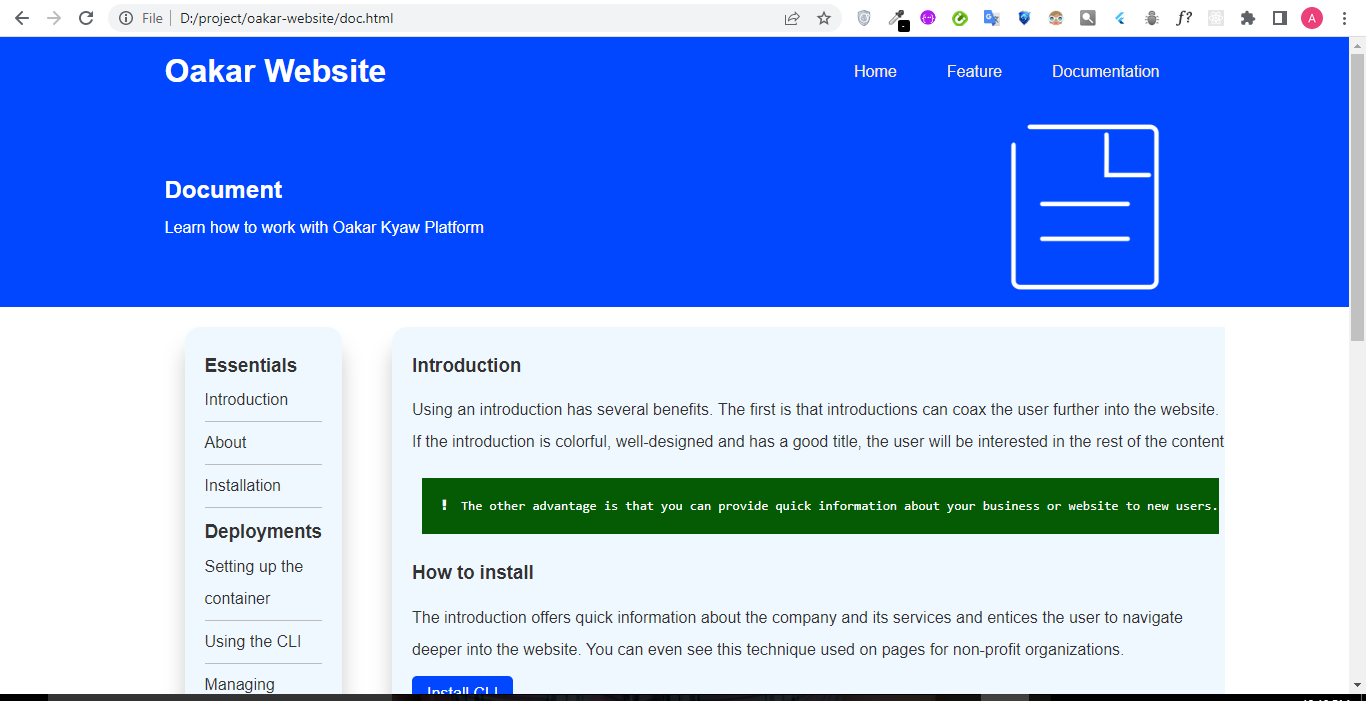
Task: Open the Chrome profile menu
Action: coord(1312,17)
